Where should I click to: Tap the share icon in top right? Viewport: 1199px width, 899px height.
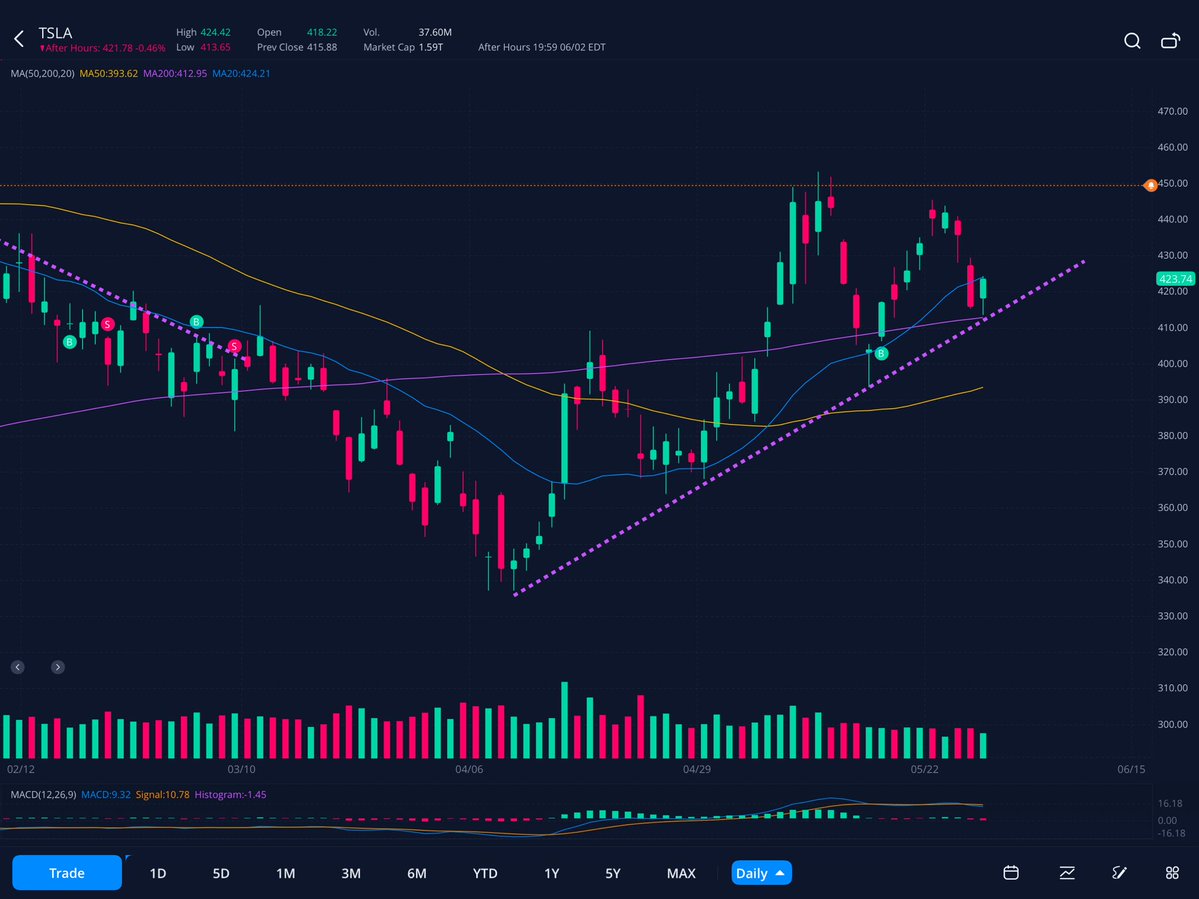click(1171, 41)
